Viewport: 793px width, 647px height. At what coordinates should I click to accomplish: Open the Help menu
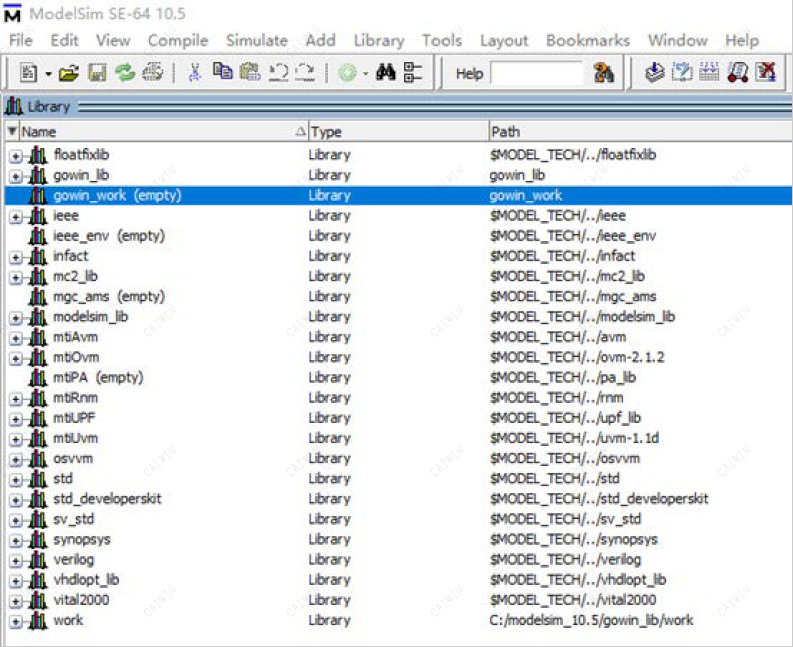point(742,40)
